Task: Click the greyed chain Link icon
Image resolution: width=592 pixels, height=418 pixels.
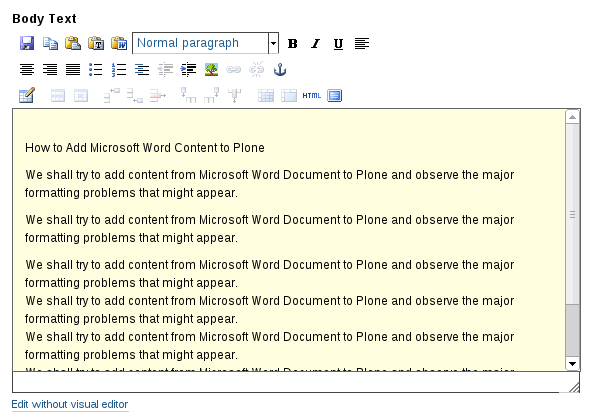Action: (x=234, y=69)
